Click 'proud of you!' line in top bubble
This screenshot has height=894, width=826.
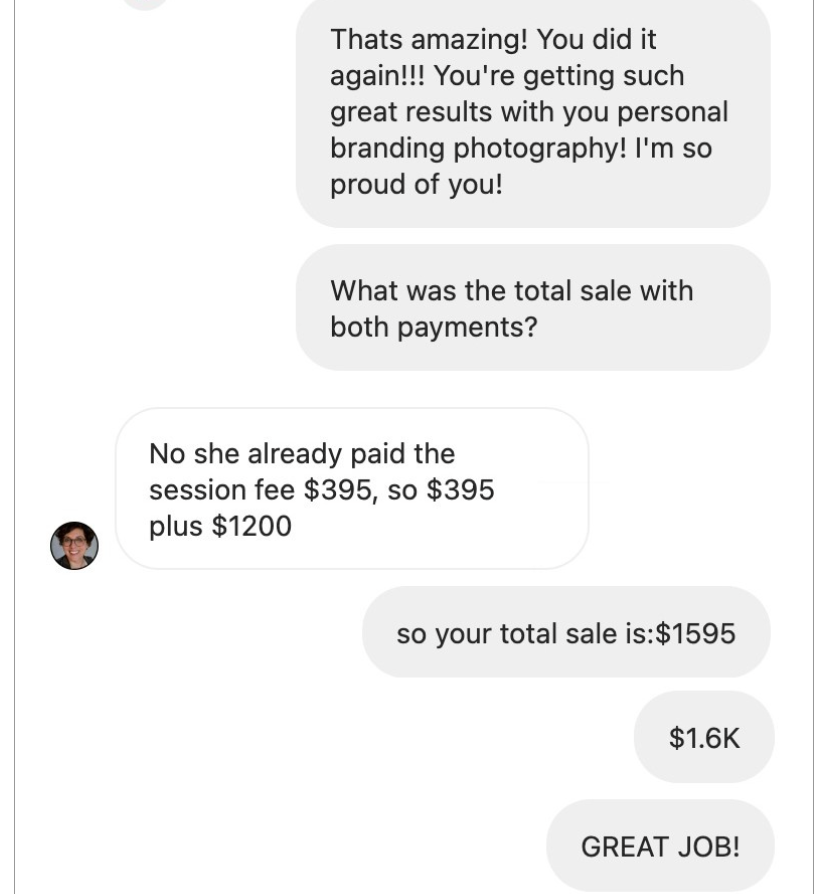pyautogui.click(x=416, y=184)
